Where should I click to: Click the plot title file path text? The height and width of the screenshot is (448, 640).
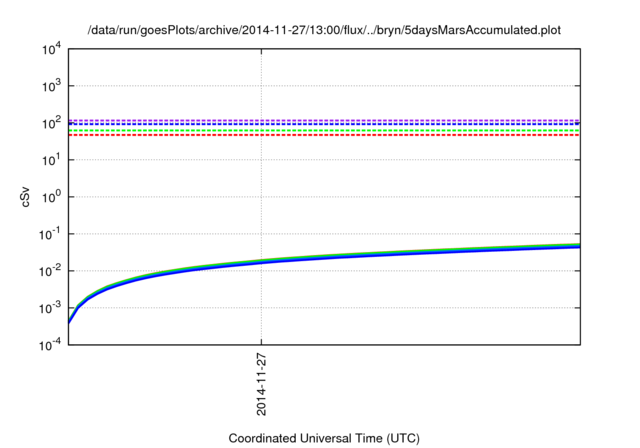tap(324, 30)
